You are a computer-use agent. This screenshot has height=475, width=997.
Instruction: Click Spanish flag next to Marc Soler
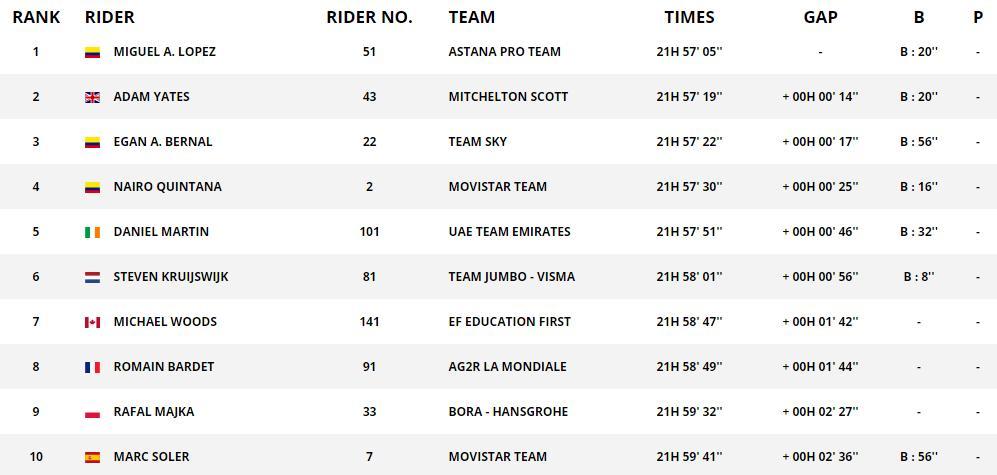coord(92,457)
